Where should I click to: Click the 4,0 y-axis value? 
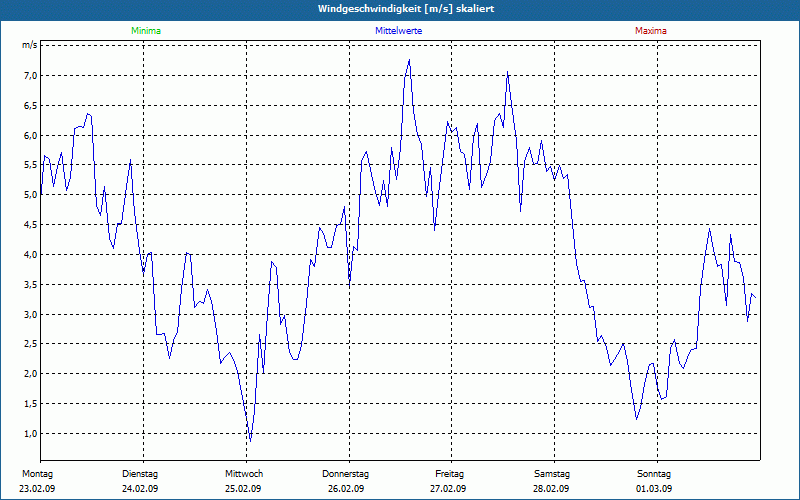click(31, 254)
